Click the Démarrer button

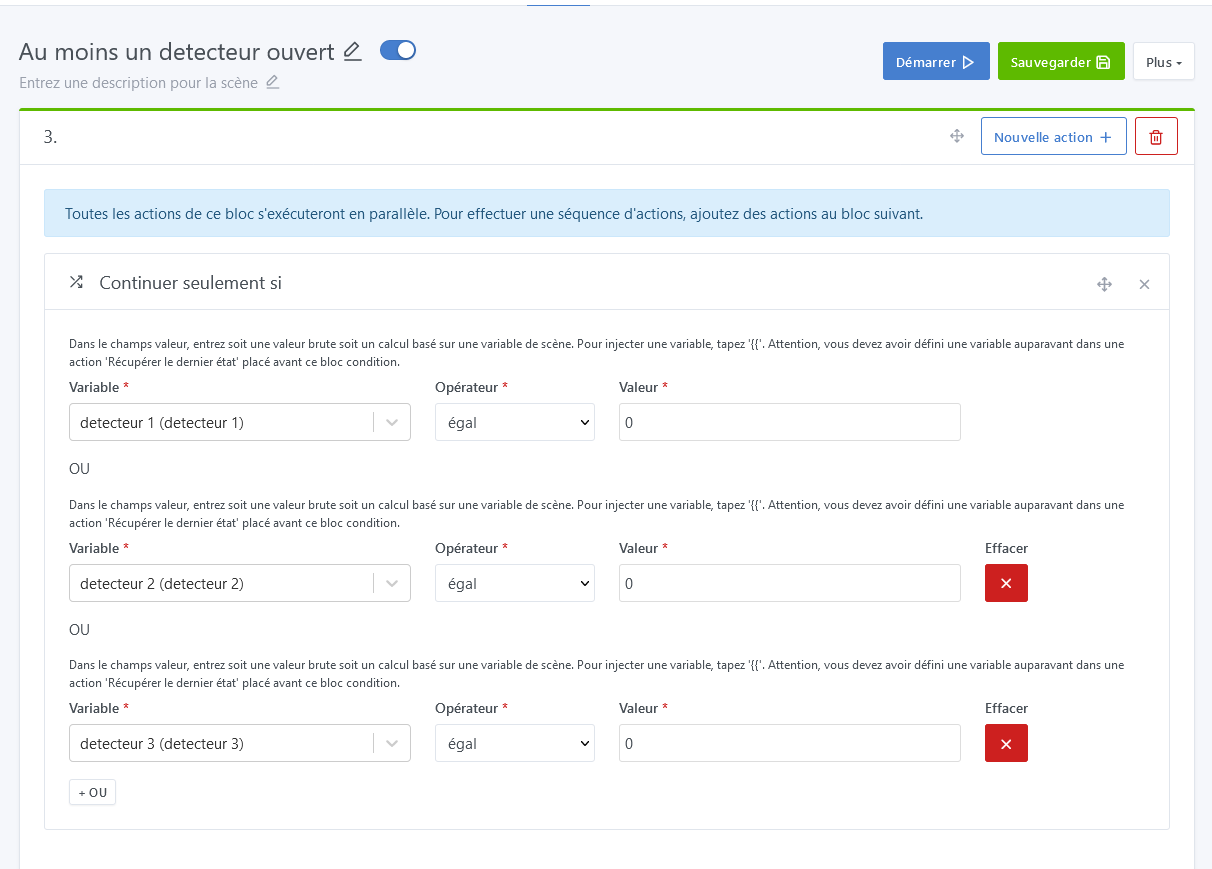[935, 61]
